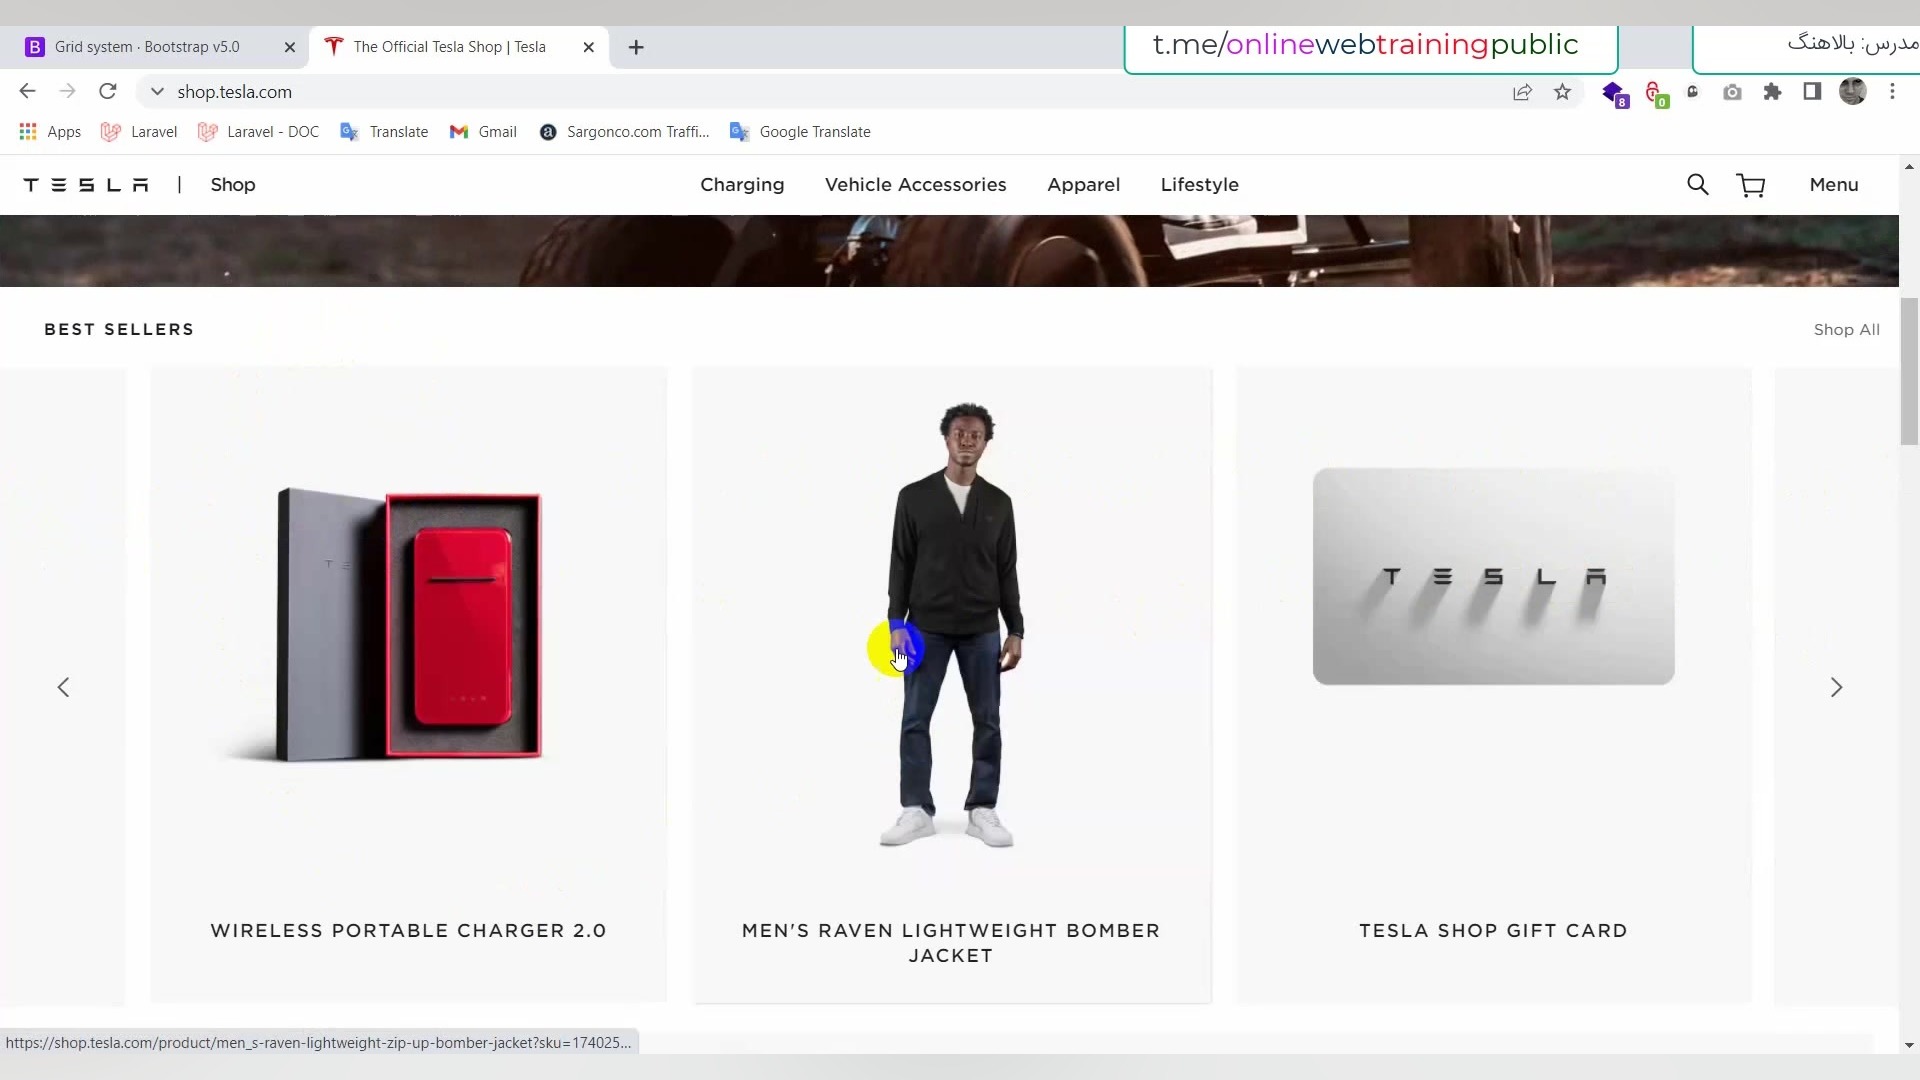The height and width of the screenshot is (1080, 1920).
Task: Show next best sellers with right chevron
Action: point(1836,687)
